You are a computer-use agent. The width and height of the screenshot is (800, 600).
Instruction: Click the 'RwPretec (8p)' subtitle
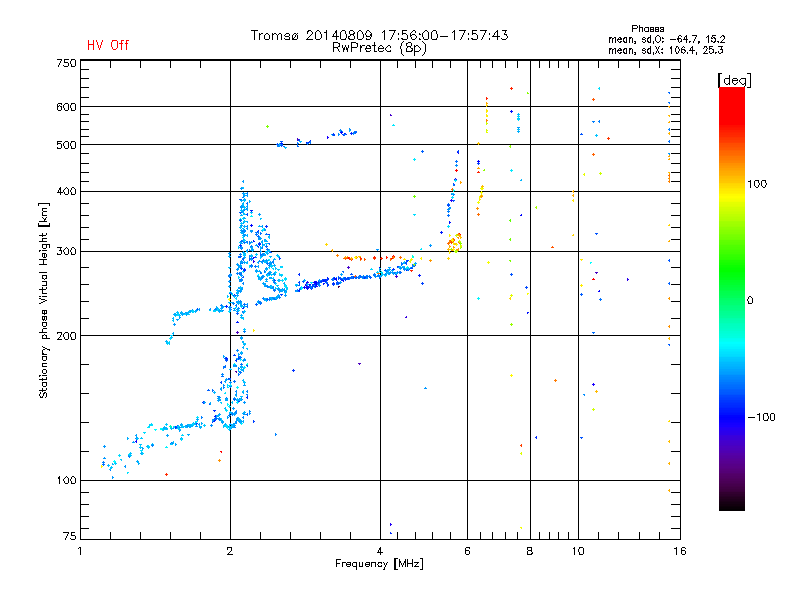point(379,48)
